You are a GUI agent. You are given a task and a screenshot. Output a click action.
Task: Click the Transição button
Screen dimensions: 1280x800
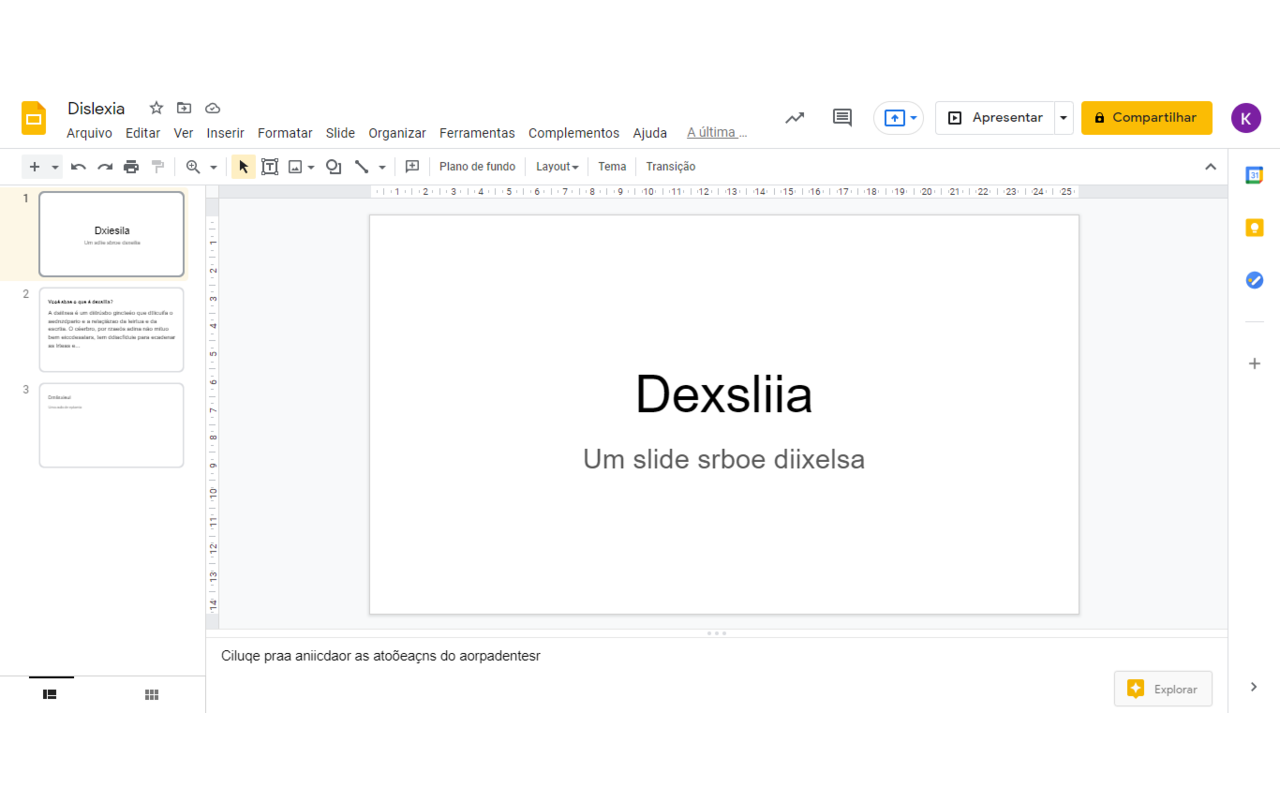(670, 167)
